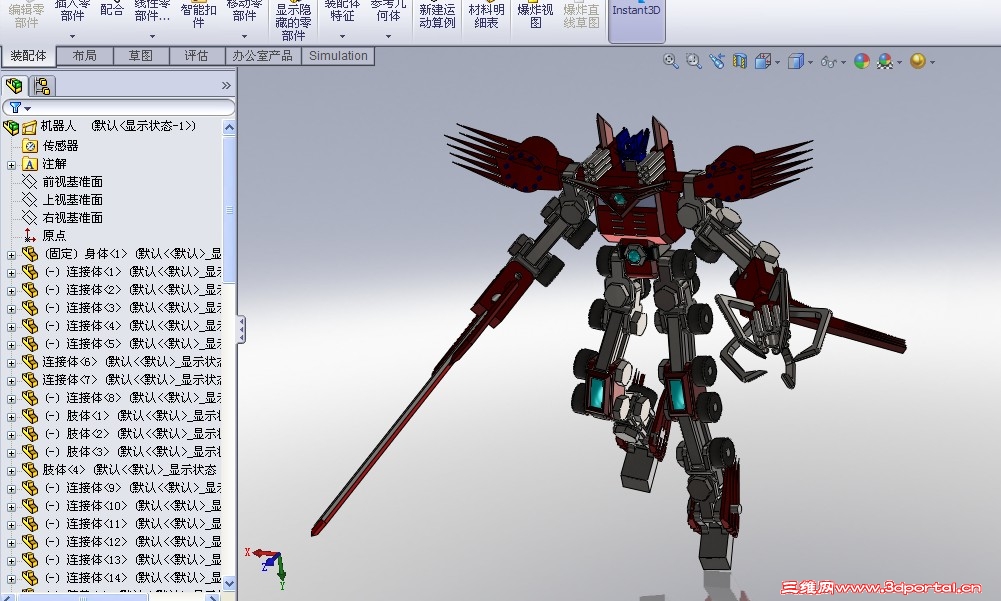Image resolution: width=1001 pixels, height=601 pixels.
Task: Click the 显示隐藏的零部件 button
Action: 293,19
